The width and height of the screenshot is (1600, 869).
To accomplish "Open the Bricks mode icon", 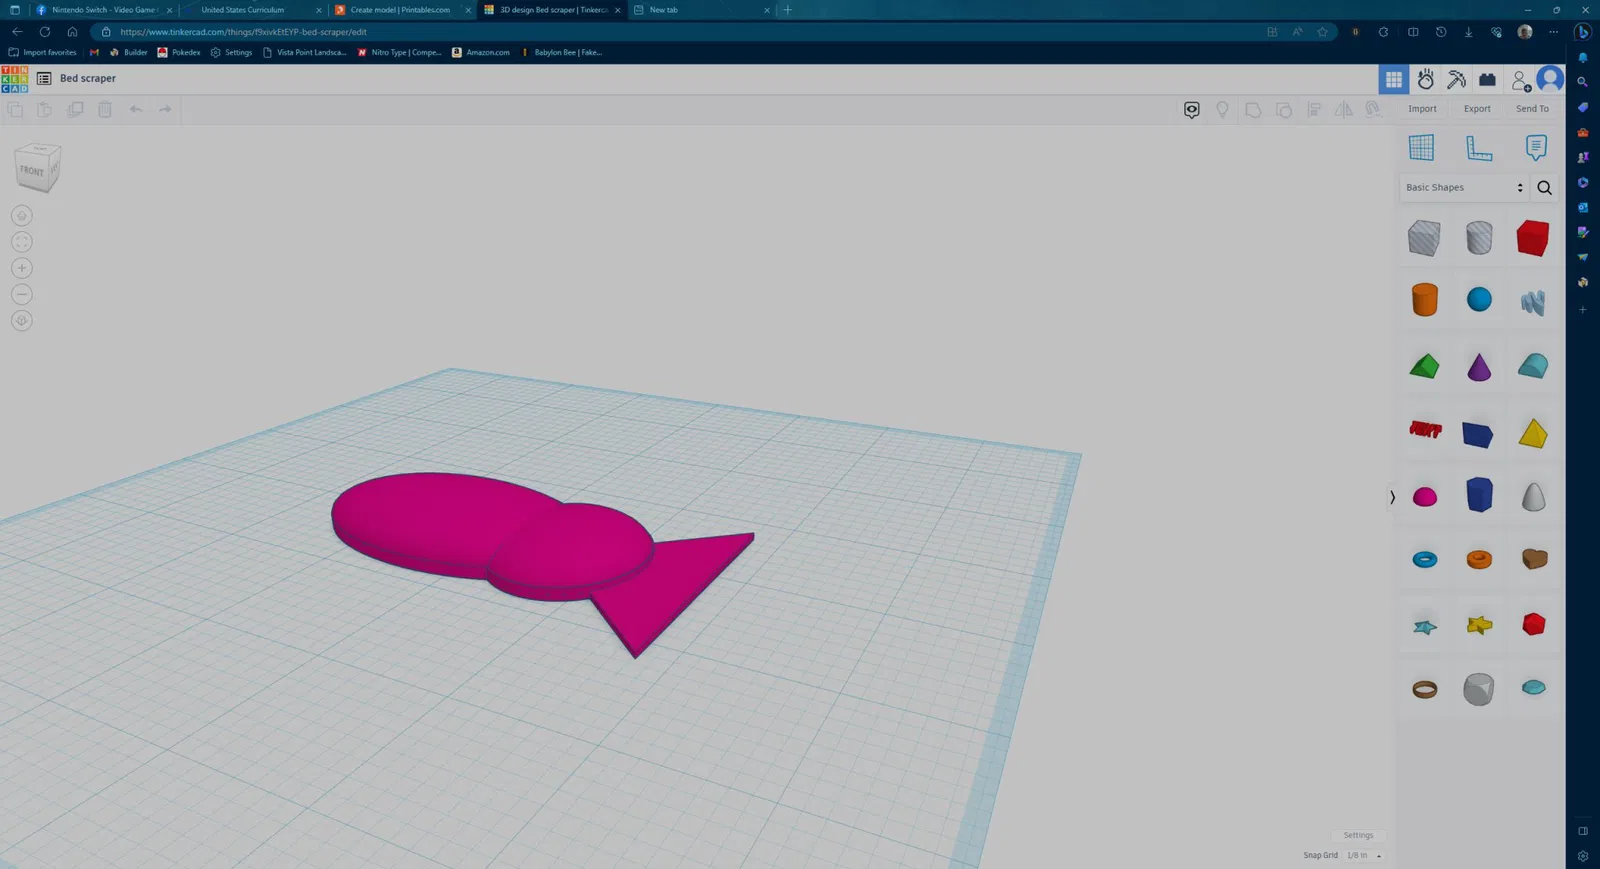I will coord(1488,79).
